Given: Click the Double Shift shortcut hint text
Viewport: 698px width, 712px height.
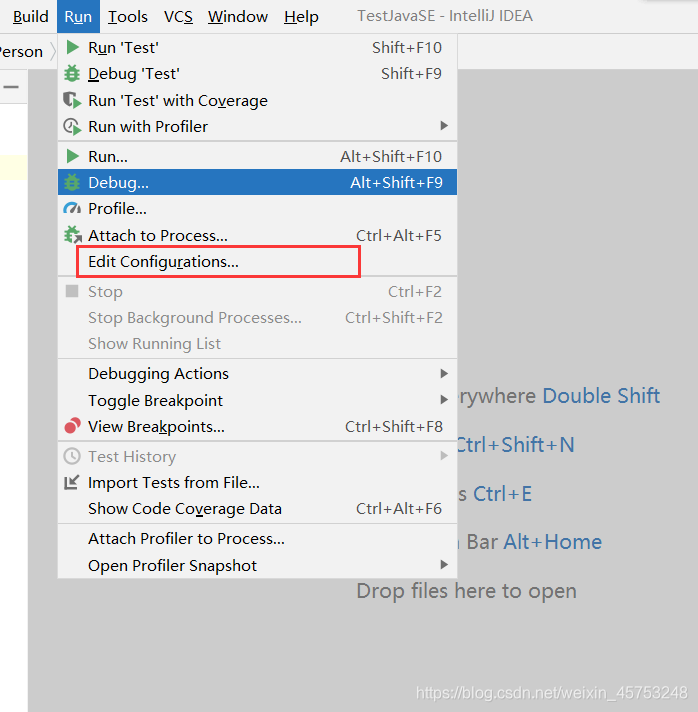Looking at the screenshot, I should click(601, 396).
